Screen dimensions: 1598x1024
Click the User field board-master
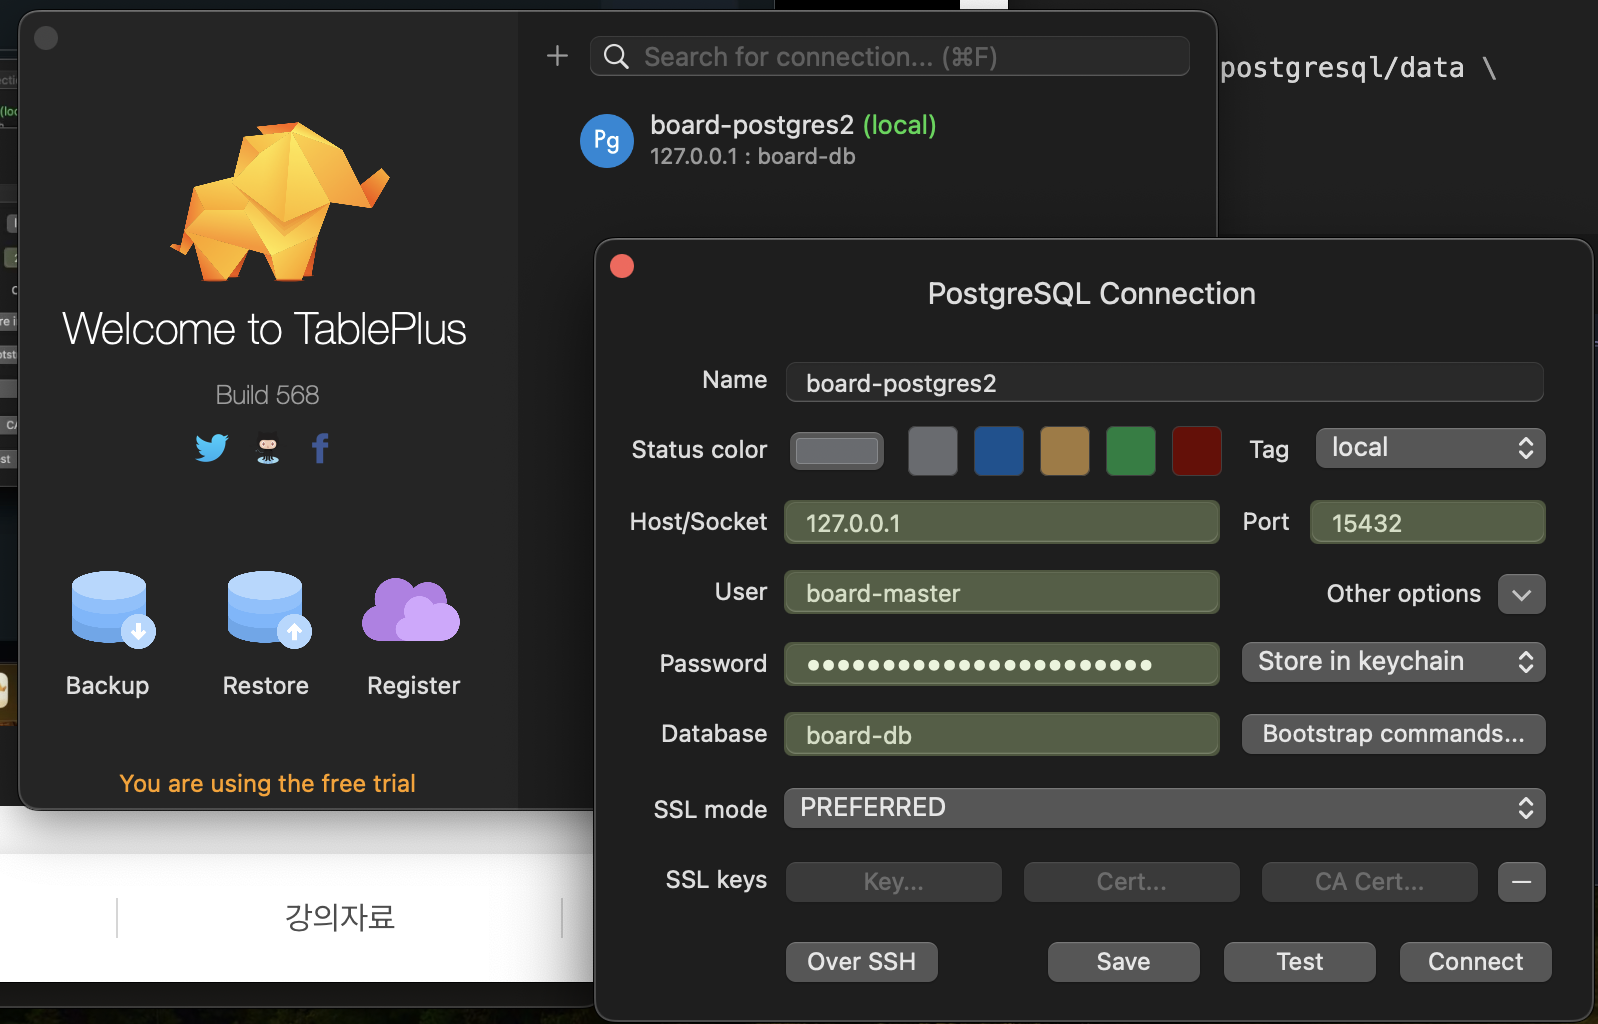[1002, 592]
